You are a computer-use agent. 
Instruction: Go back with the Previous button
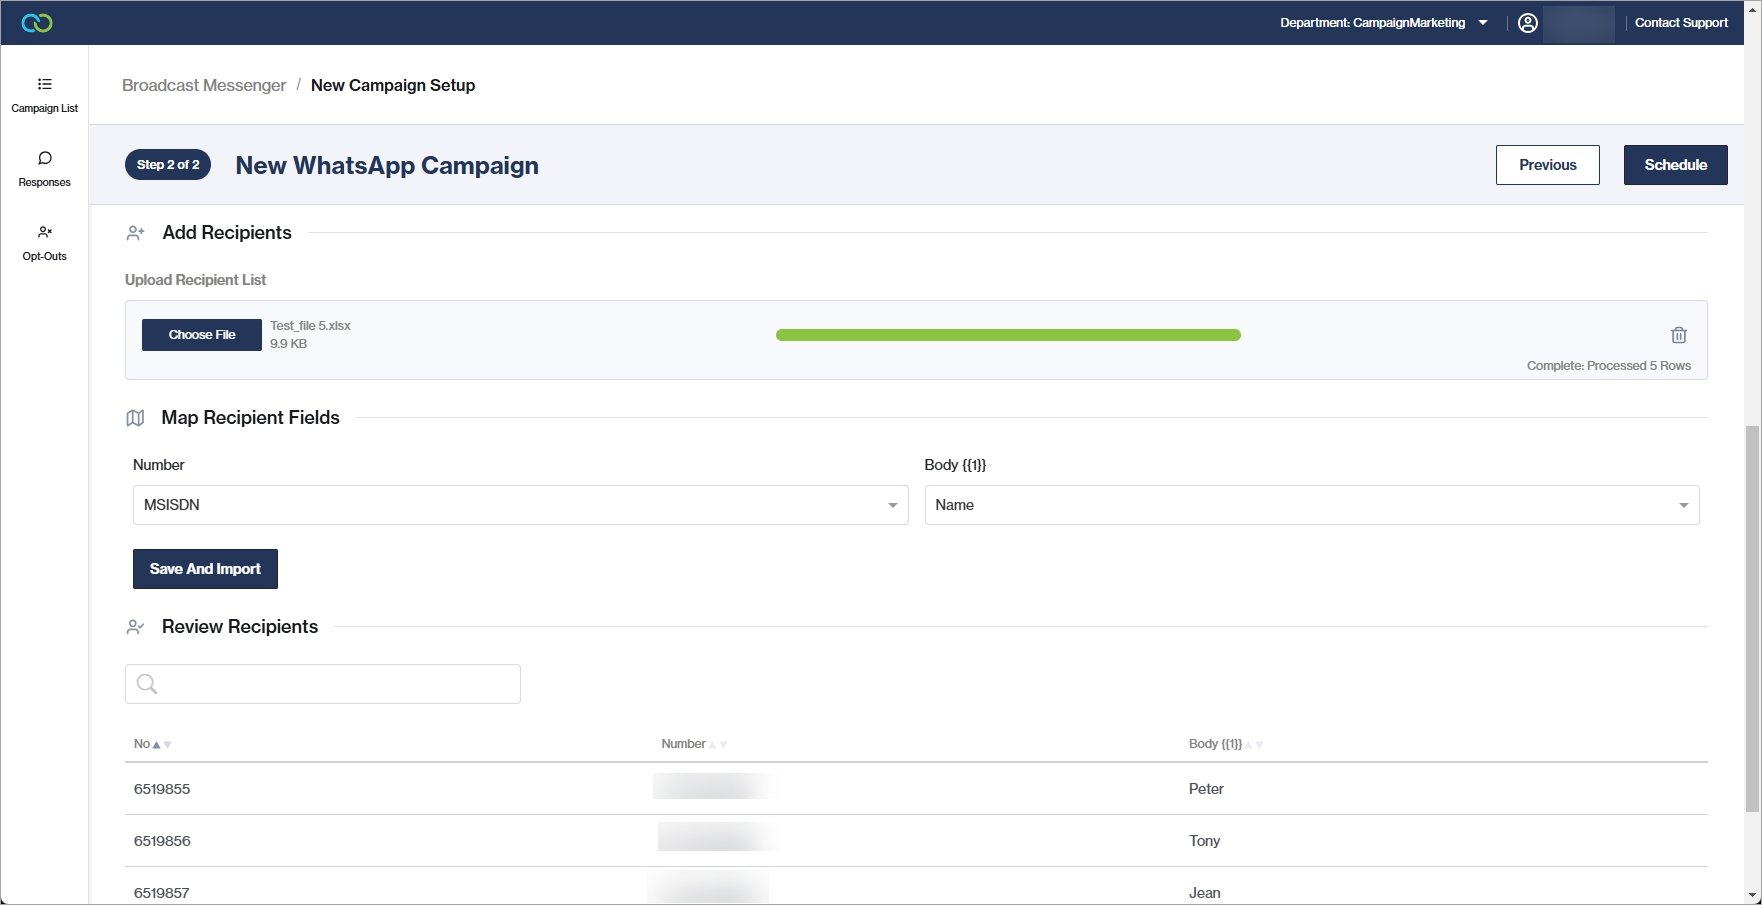tap(1547, 165)
